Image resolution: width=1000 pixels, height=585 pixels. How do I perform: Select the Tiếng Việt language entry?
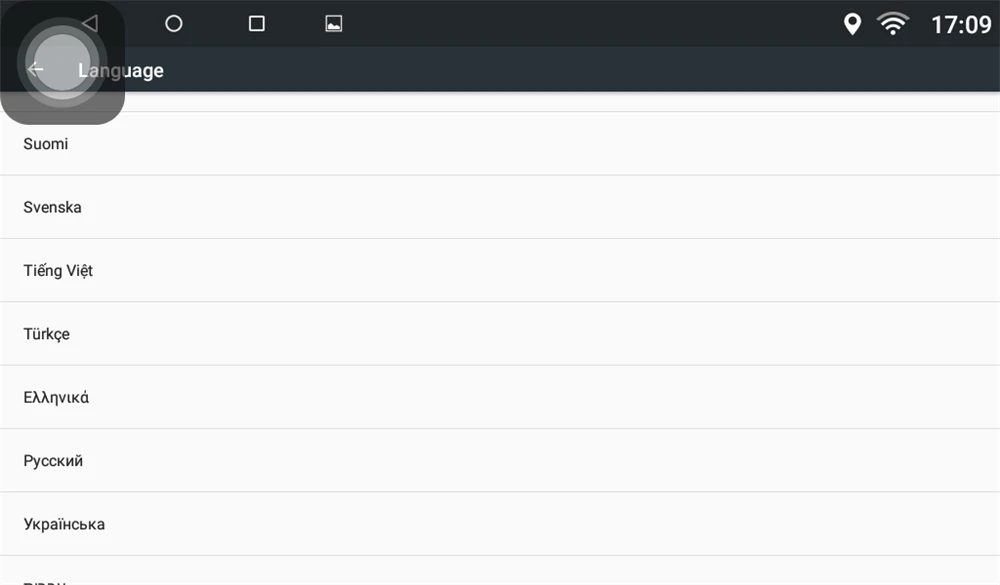[500, 270]
